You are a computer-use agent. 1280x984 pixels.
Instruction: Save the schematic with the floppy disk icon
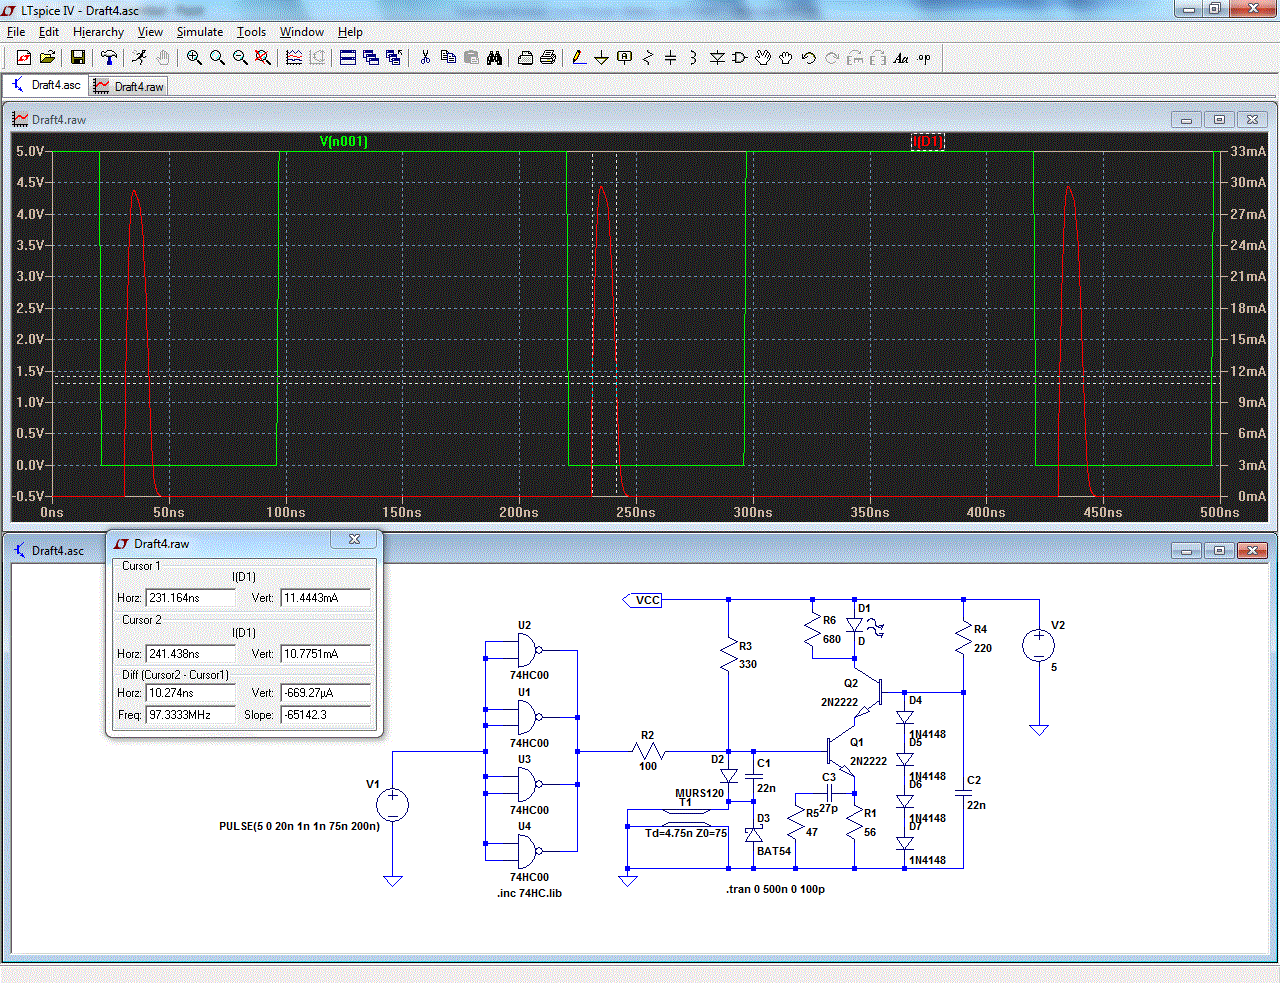[77, 58]
